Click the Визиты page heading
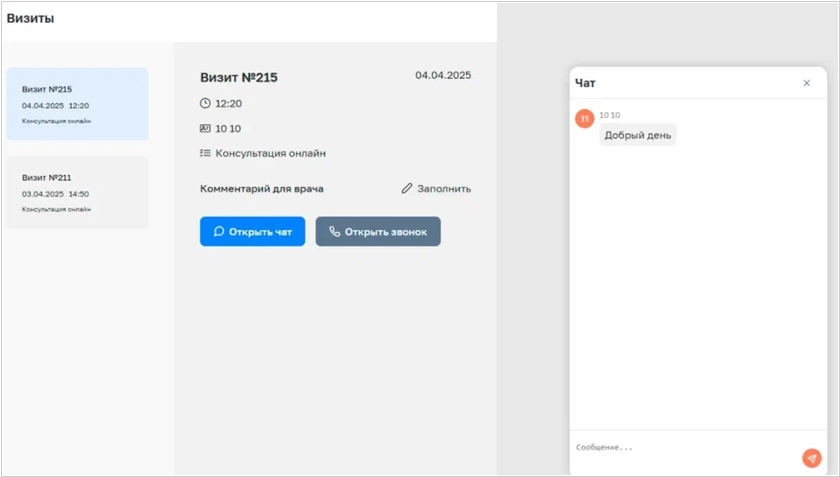The height and width of the screenshot is (477, 840). (31, 19)
